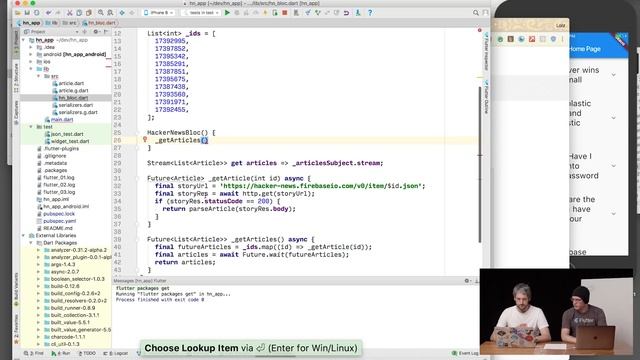Expand first article chevron in phone simulator
This screenshot has height=360, width=640.
pyautogui.click(x=613, y=75)
